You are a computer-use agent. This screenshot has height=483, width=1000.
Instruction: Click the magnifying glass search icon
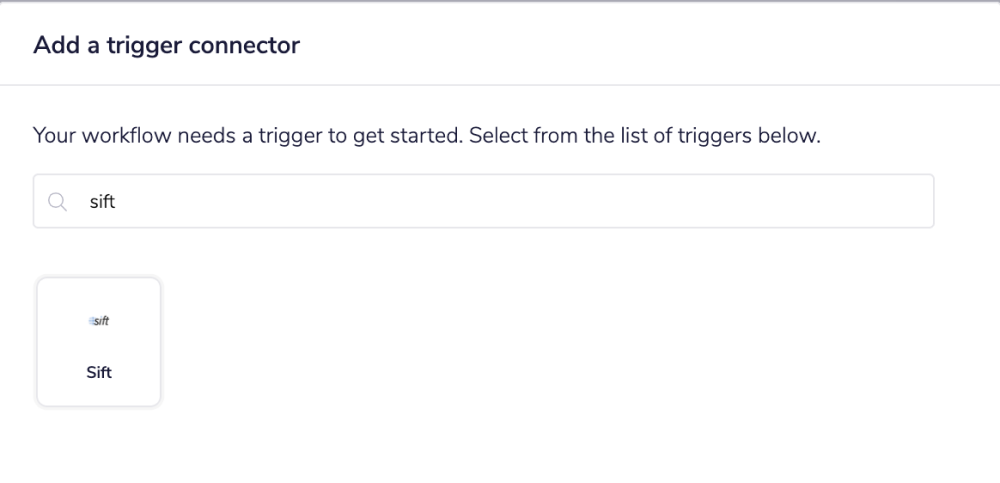point(58,202)
